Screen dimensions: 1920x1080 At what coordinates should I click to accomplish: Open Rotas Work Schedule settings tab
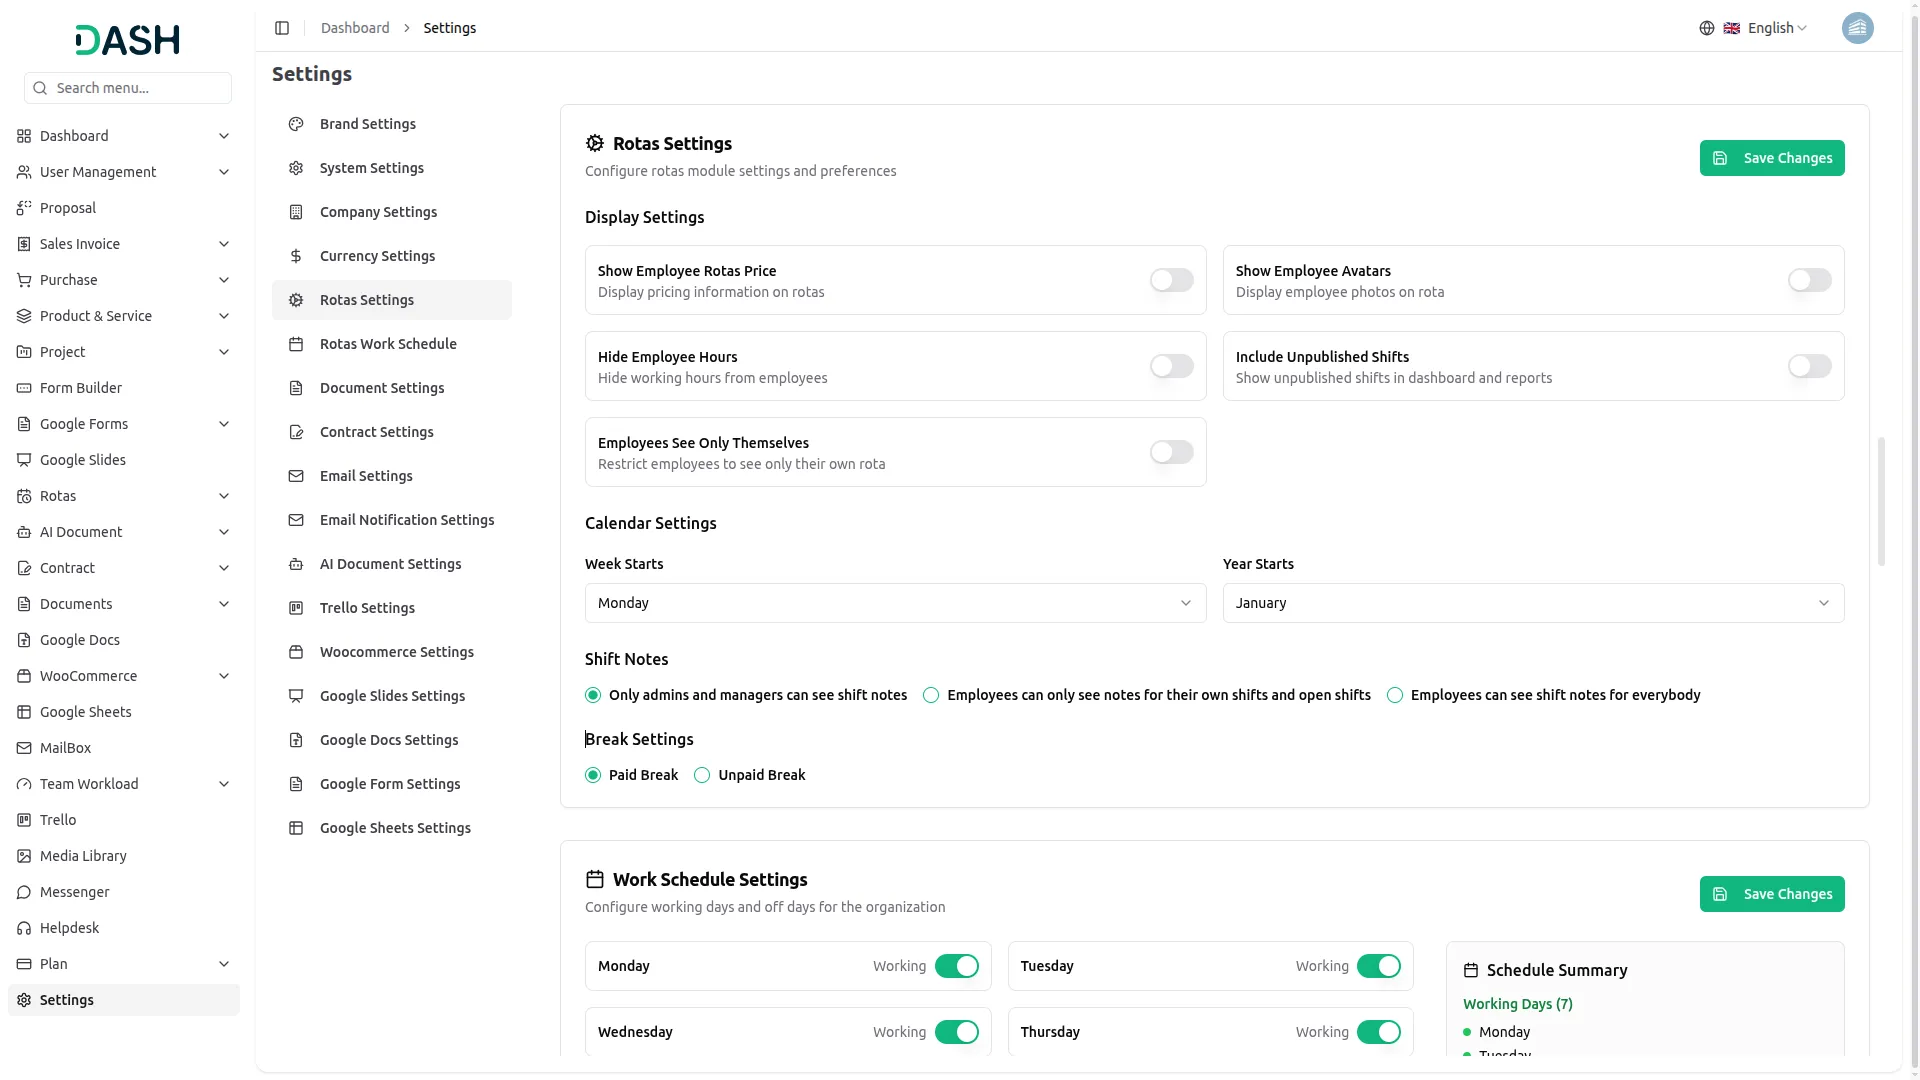pos(388,344)
